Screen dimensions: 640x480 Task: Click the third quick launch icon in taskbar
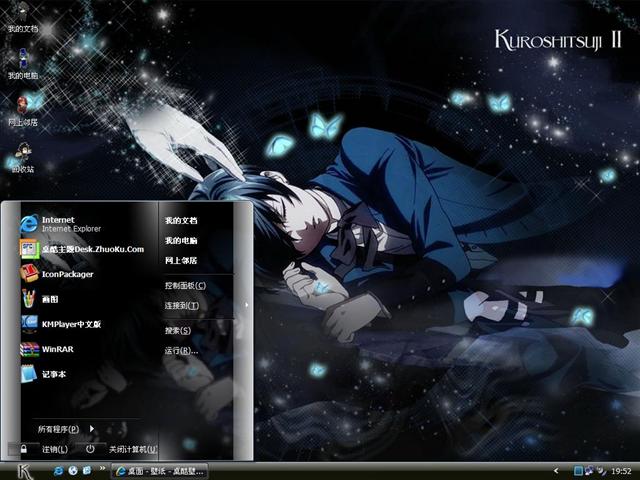87,471
